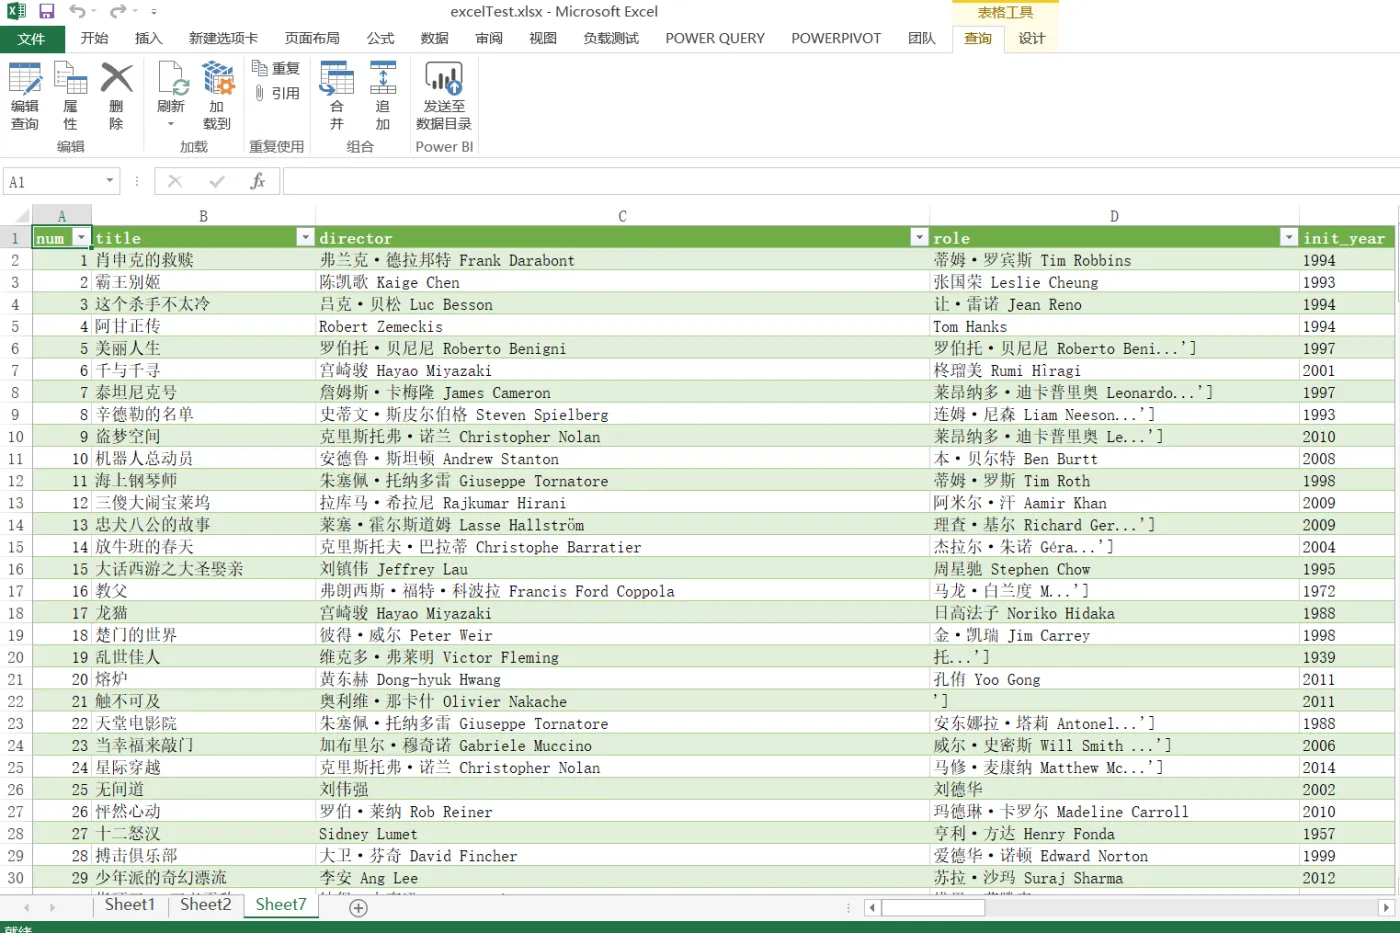The image size is (1400, 933).
Task: Click director cell David Fincher
Action: (x=623, y=856)
